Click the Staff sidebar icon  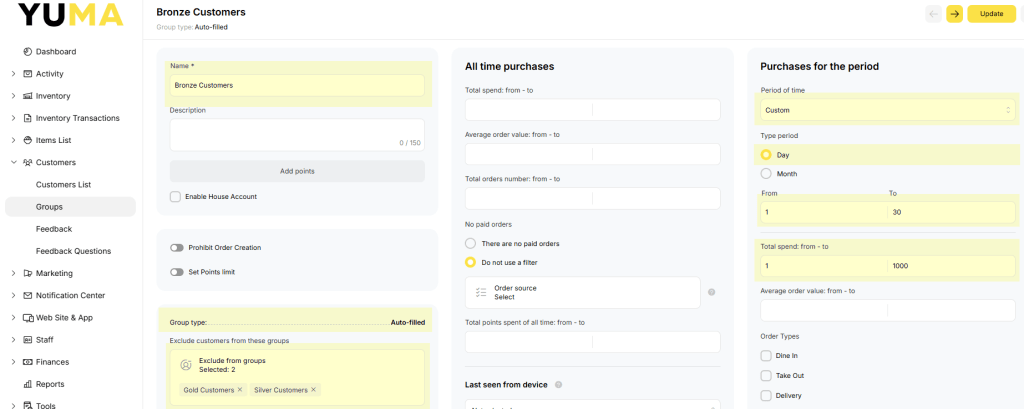pyautogui.click(x=27, y=340)
